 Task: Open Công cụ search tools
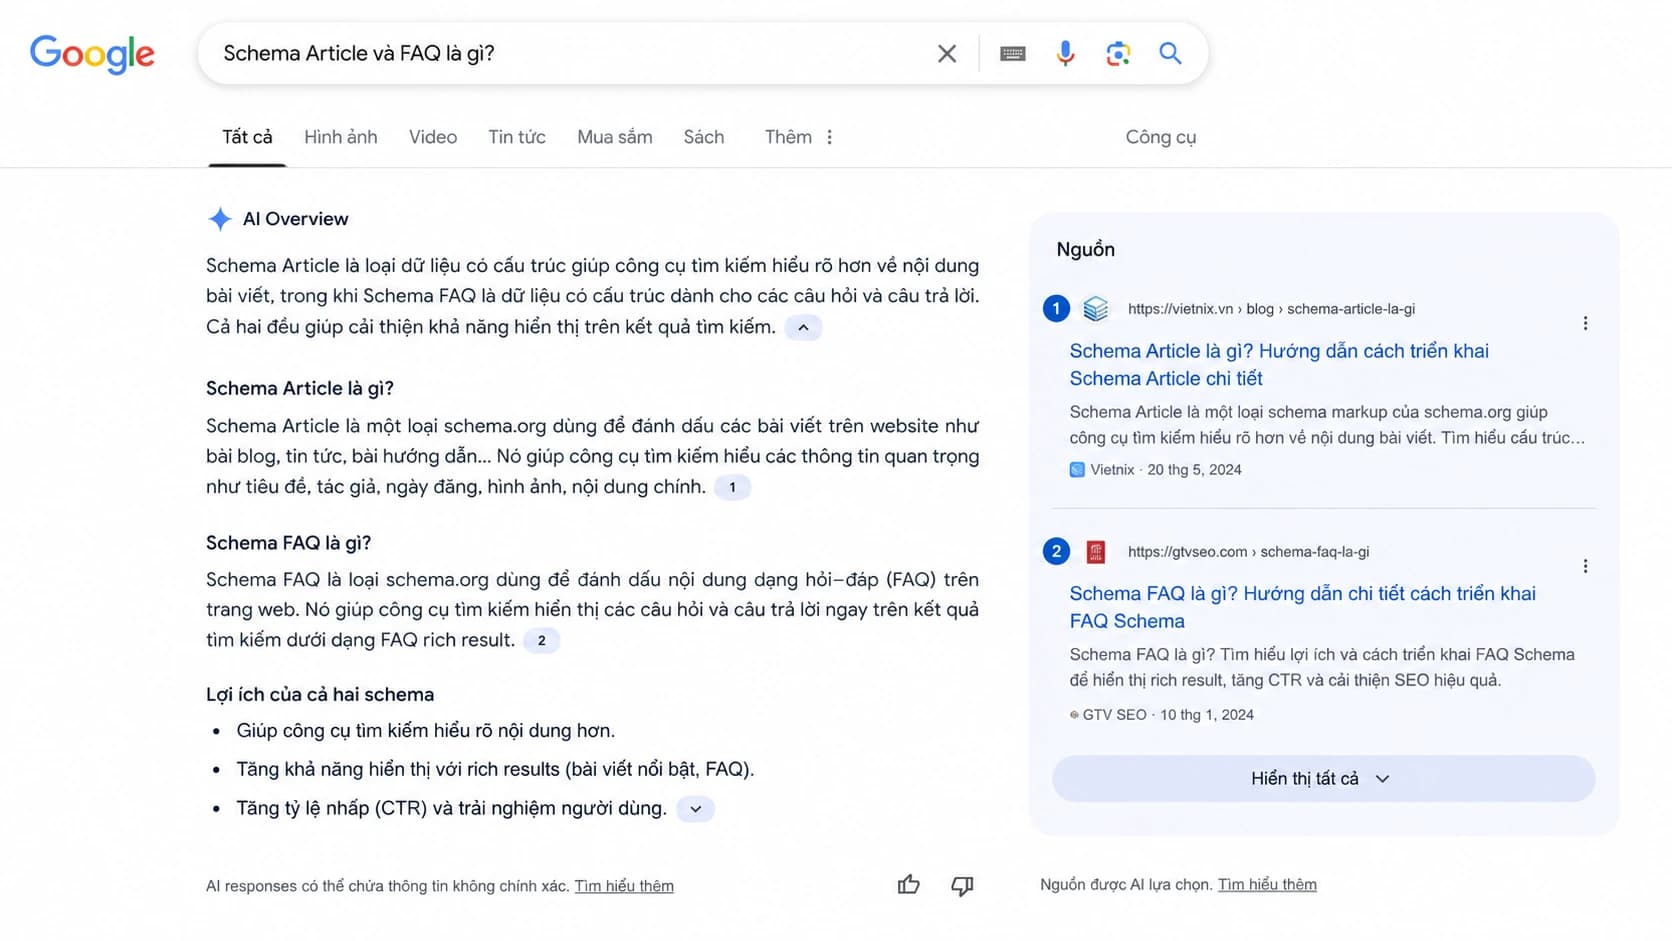1160,137
